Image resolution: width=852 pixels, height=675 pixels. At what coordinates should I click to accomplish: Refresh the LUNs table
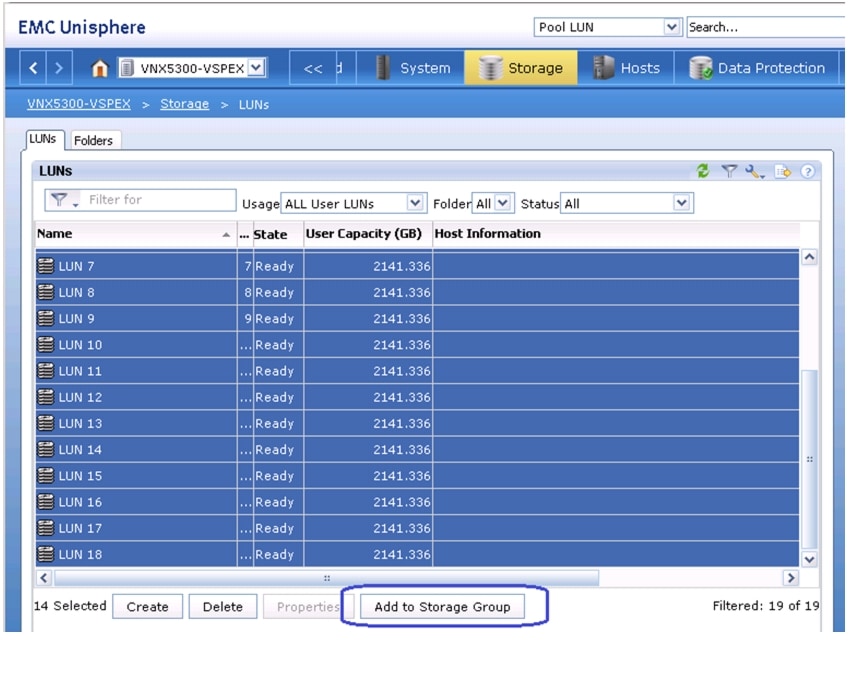tap(703, 171)
